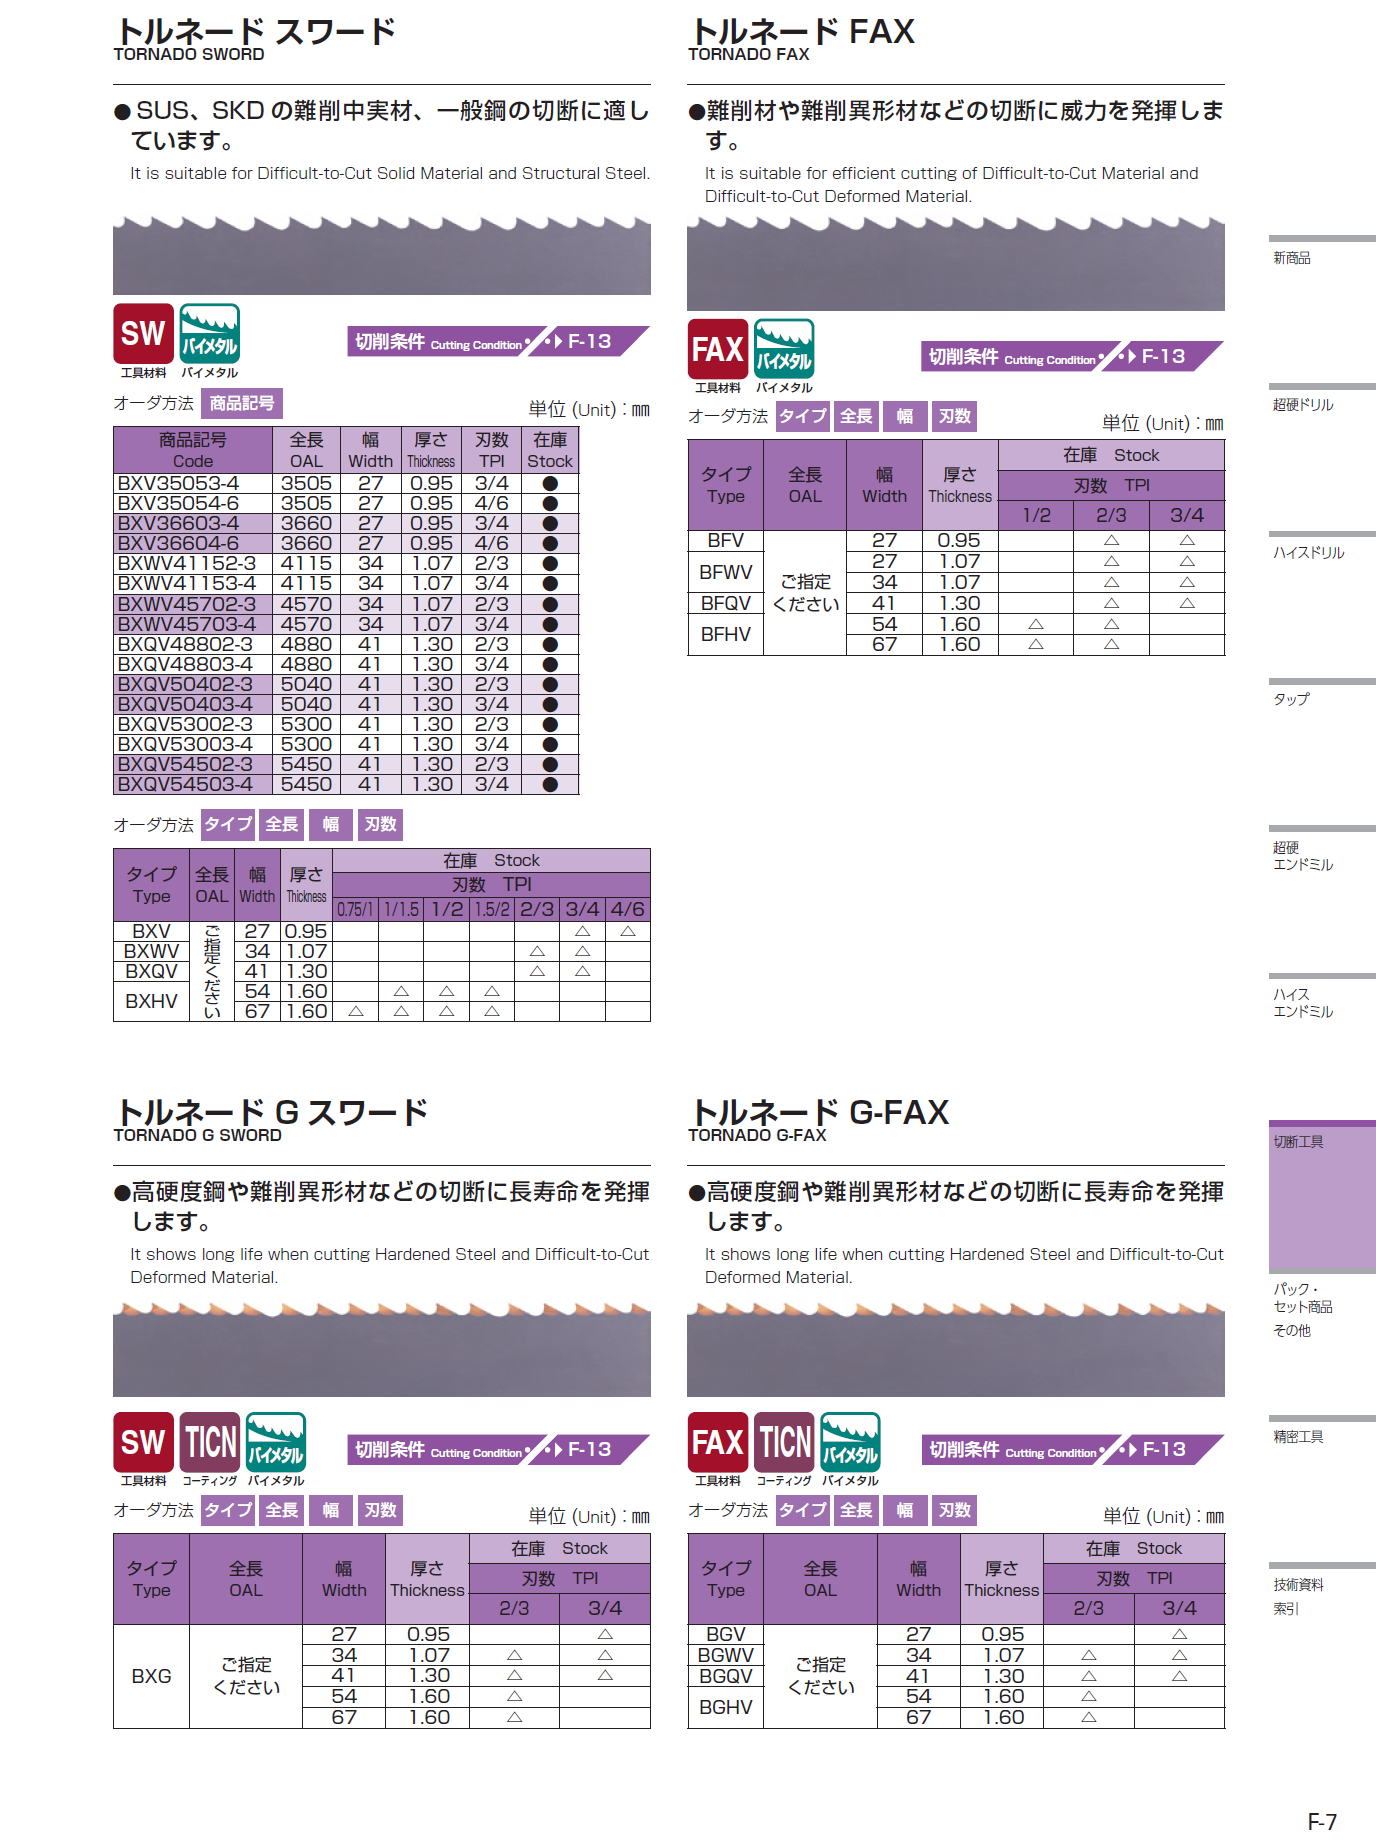Click the BGHV type cell
Image resolution: width=1376 pixels, height=1840 pixels.
726,1707
